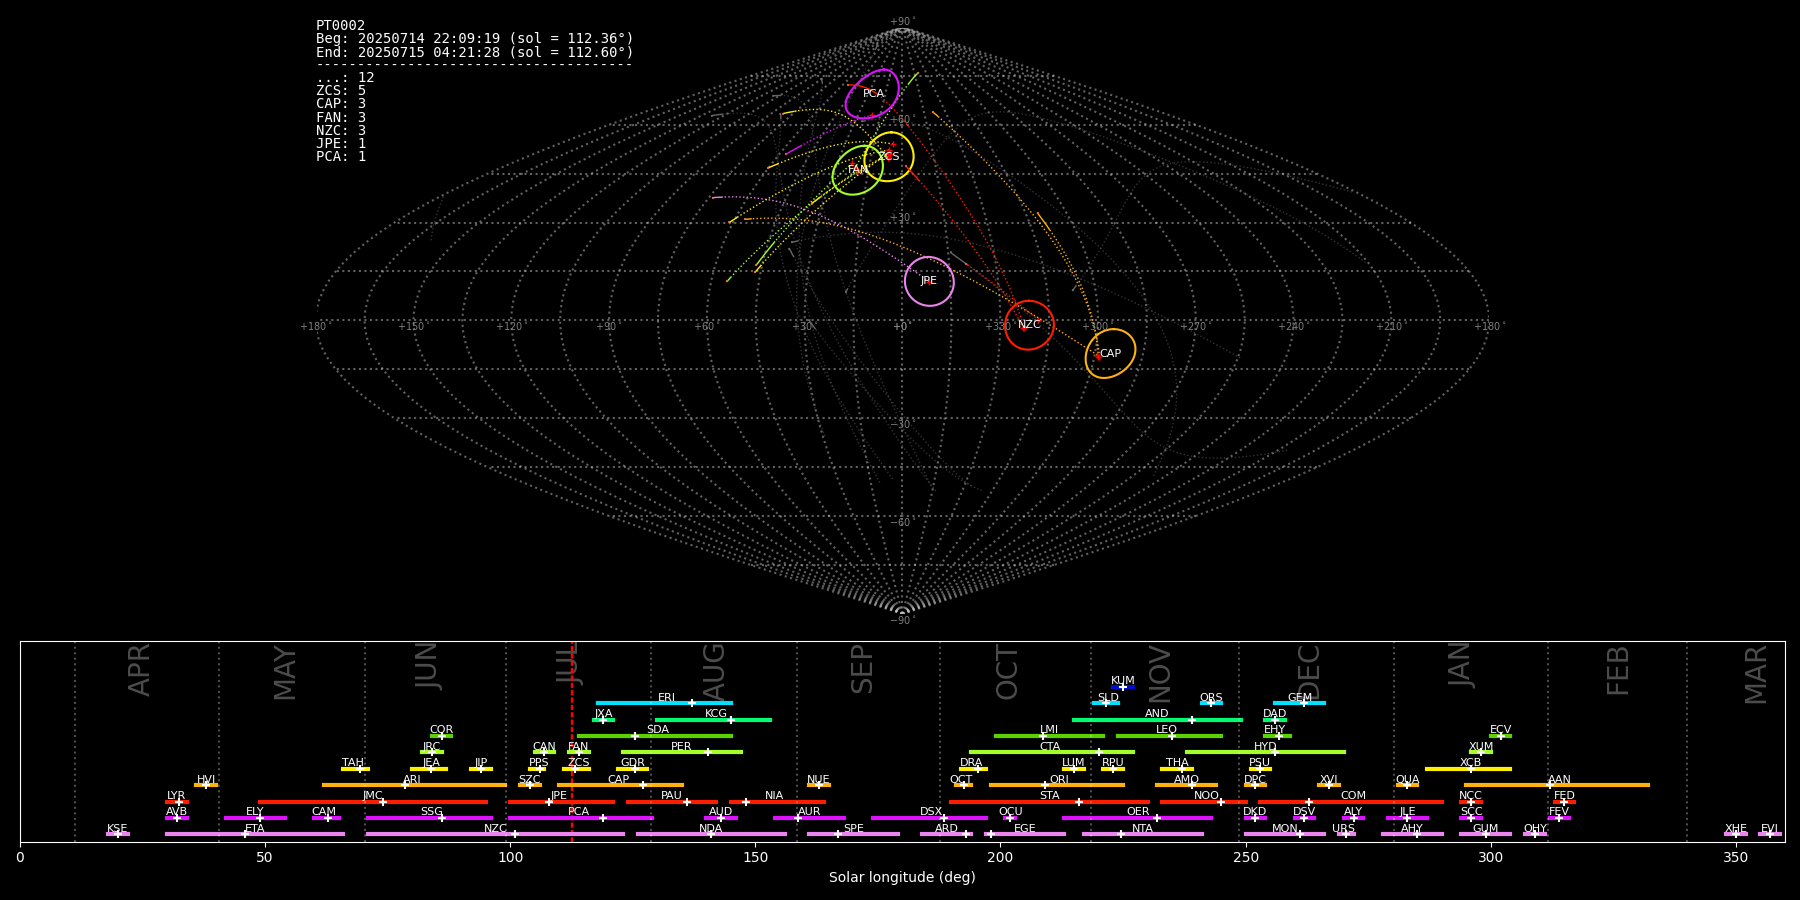Click the 'Solar longitude (deg)' axis label
Screen dimensions: 1800x900
click(902, 877)
